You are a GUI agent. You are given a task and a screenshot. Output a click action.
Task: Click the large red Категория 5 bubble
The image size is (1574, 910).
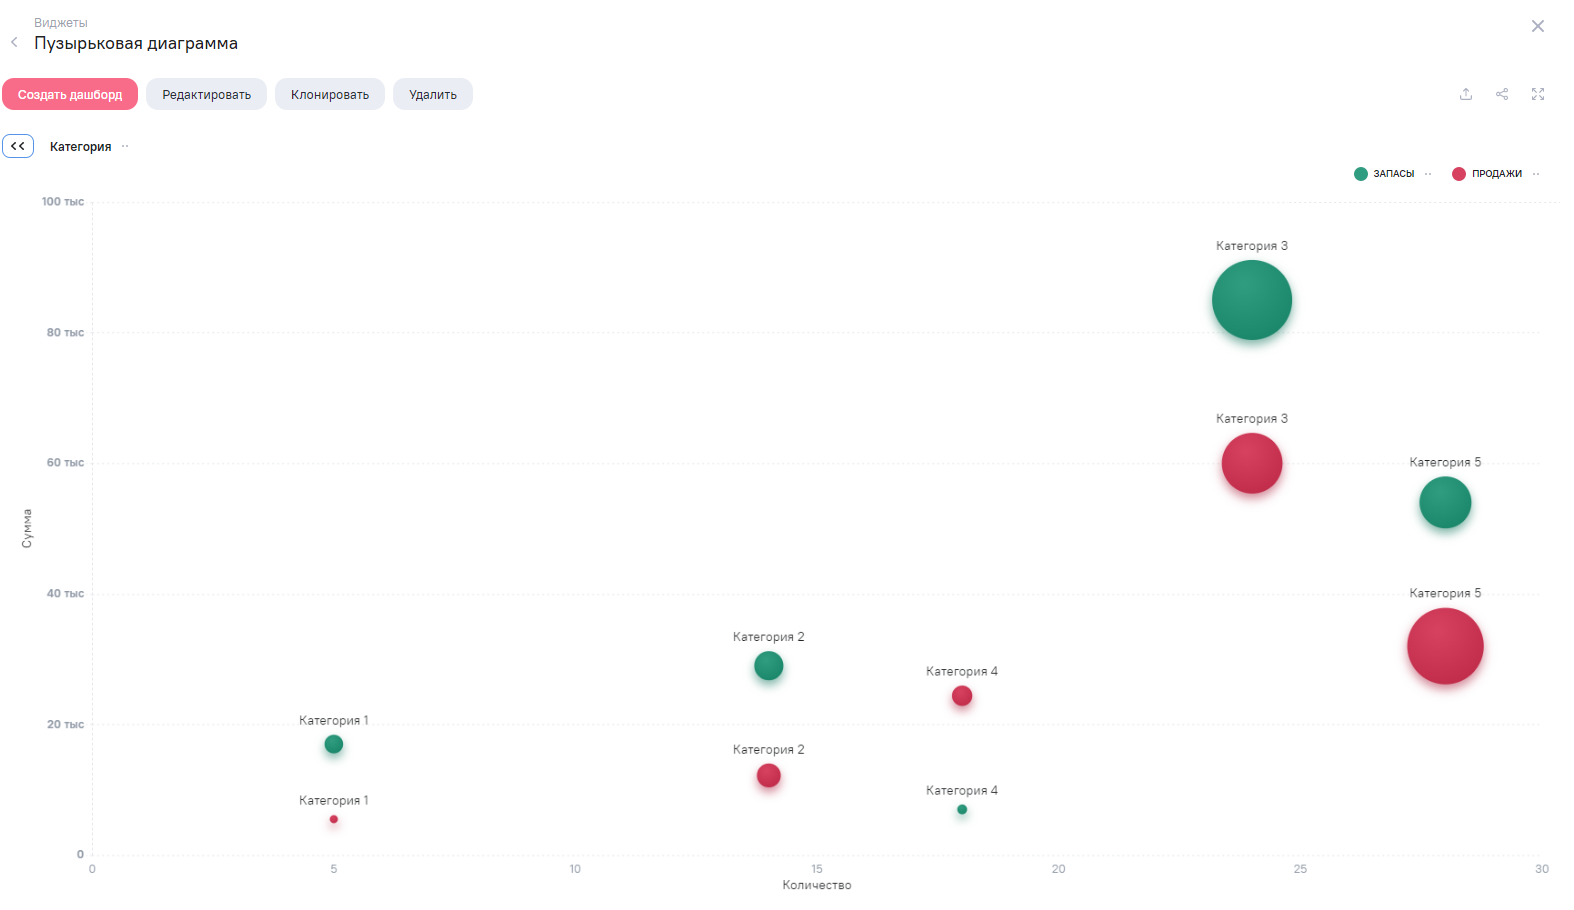[1444, 646]
